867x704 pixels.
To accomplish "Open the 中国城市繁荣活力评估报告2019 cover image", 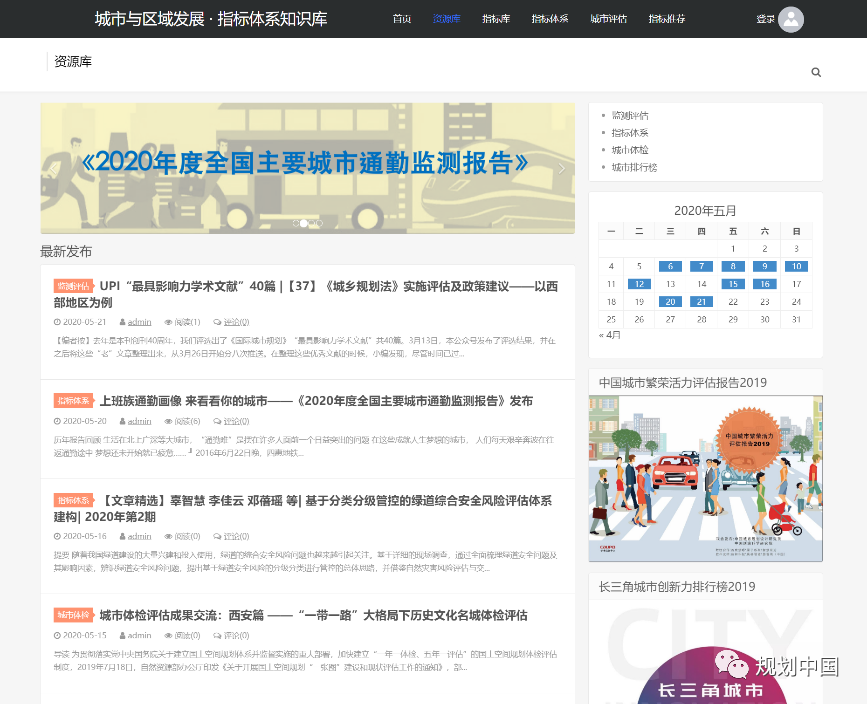I will click(706, 478).
